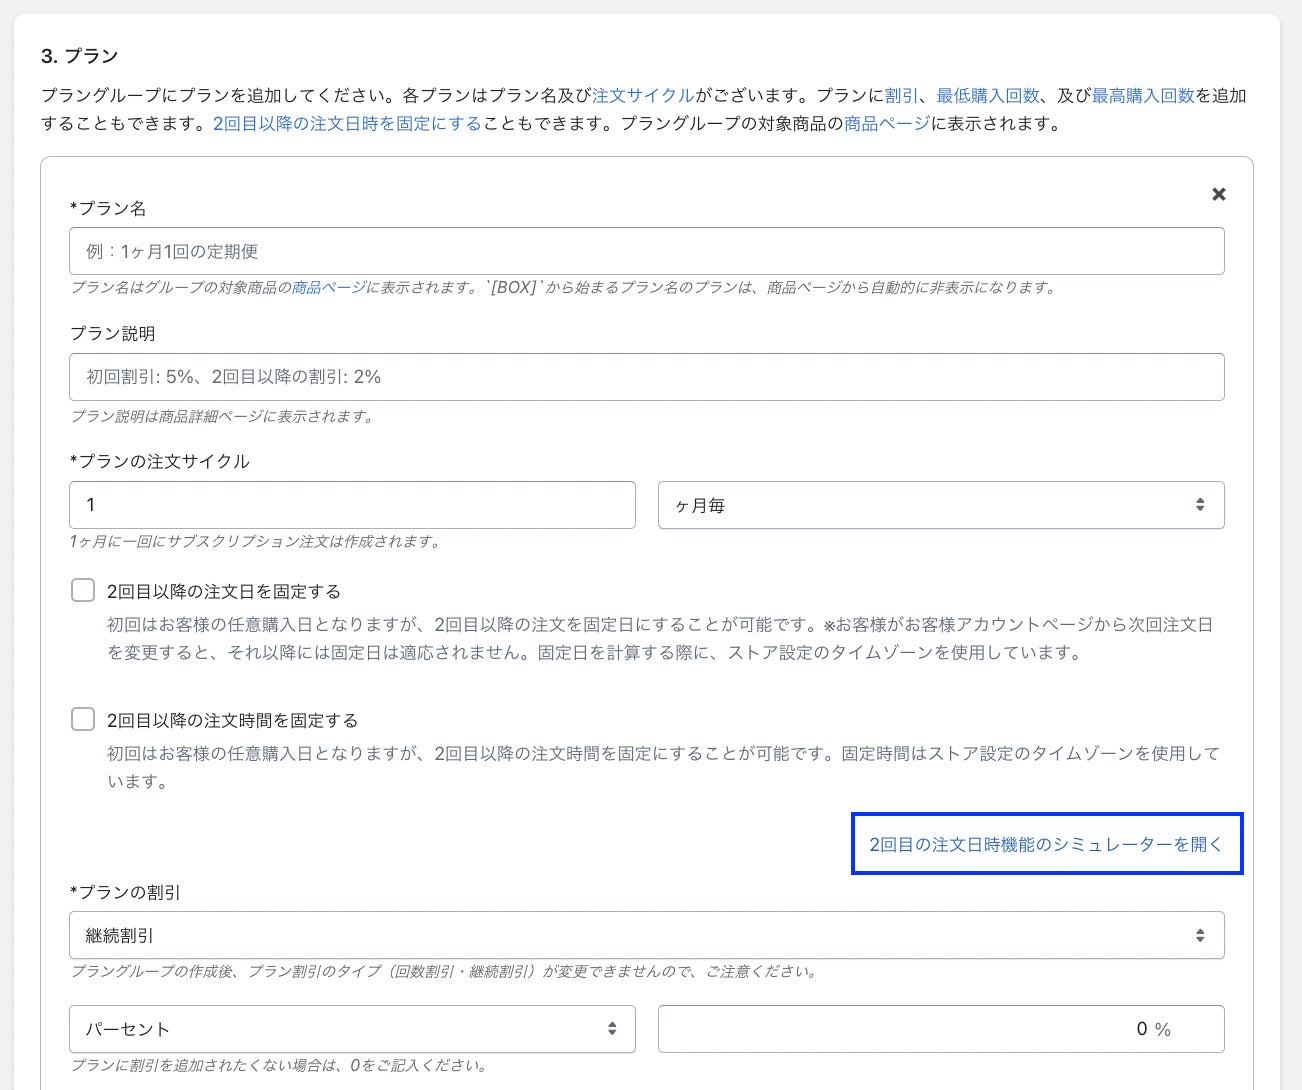Open the 注文サイクル link in the description

click(x=643, y=96)
